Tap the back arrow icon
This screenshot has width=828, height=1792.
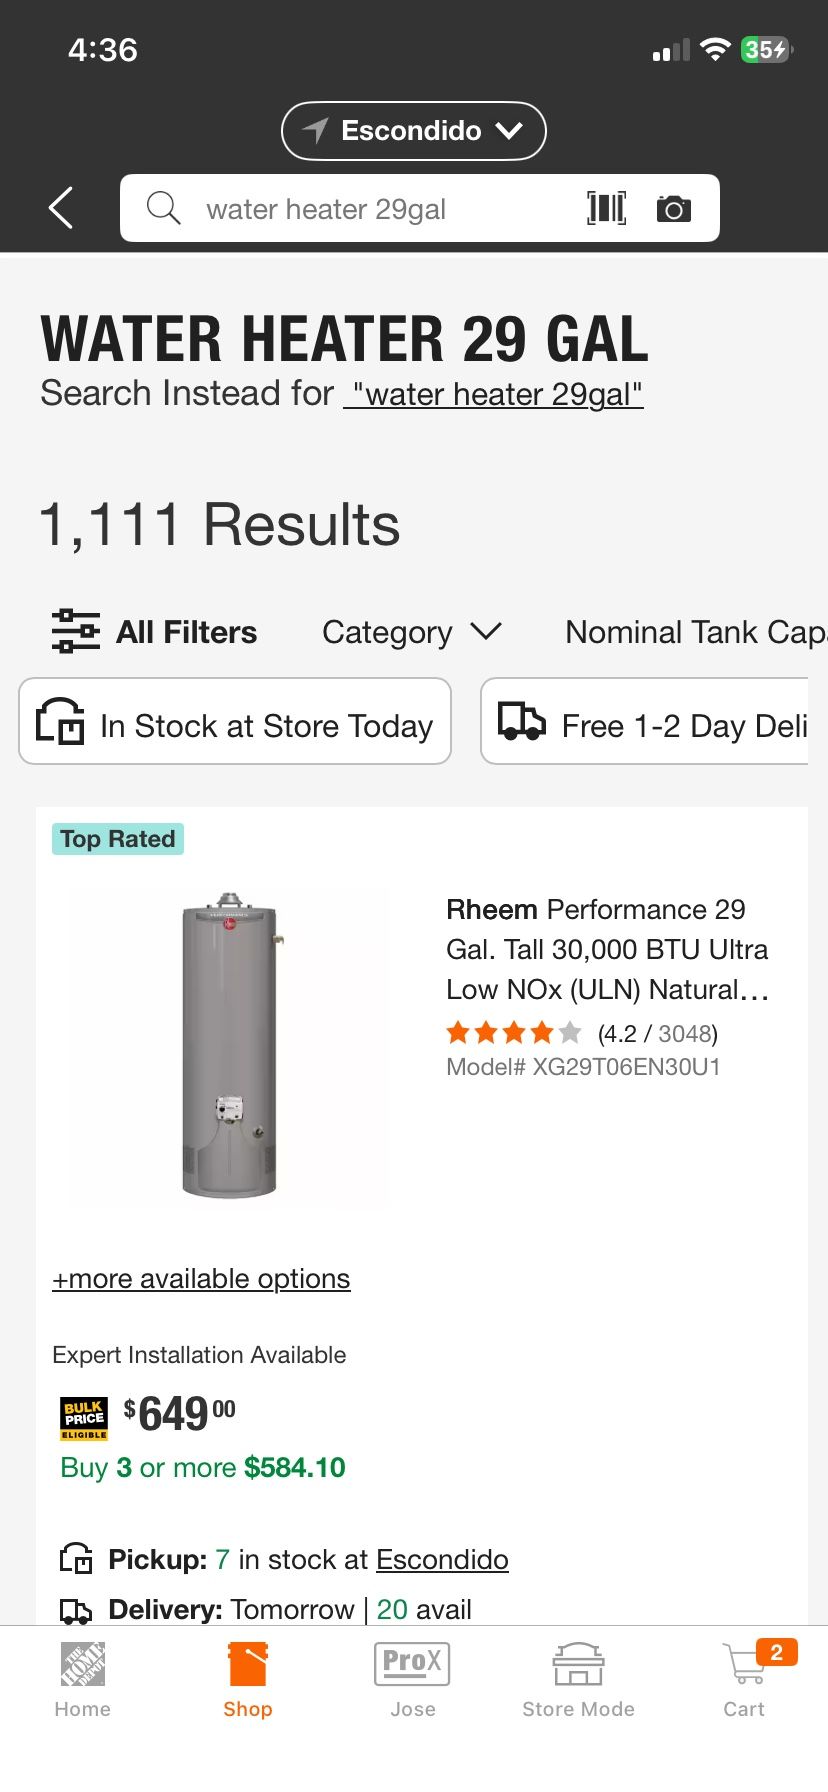[x=61, y=208]
